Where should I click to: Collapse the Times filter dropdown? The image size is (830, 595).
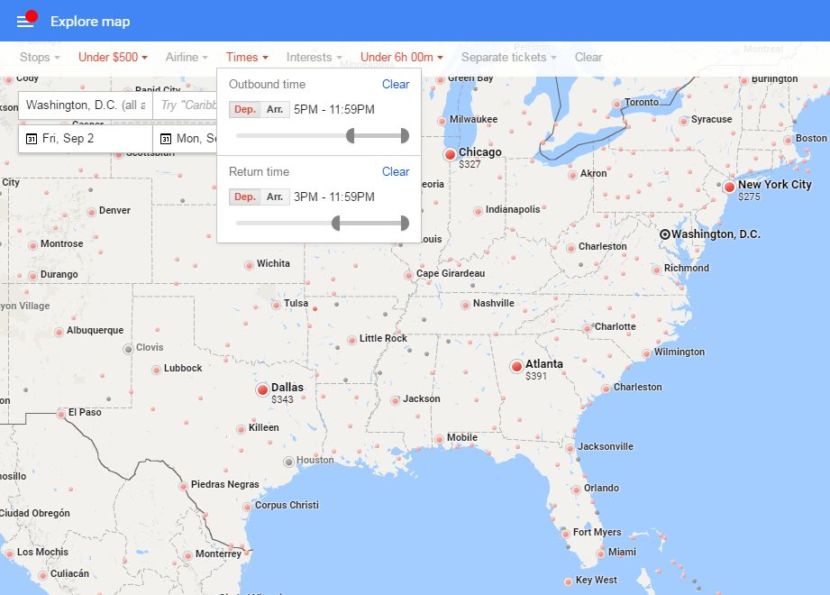(247, 57)
